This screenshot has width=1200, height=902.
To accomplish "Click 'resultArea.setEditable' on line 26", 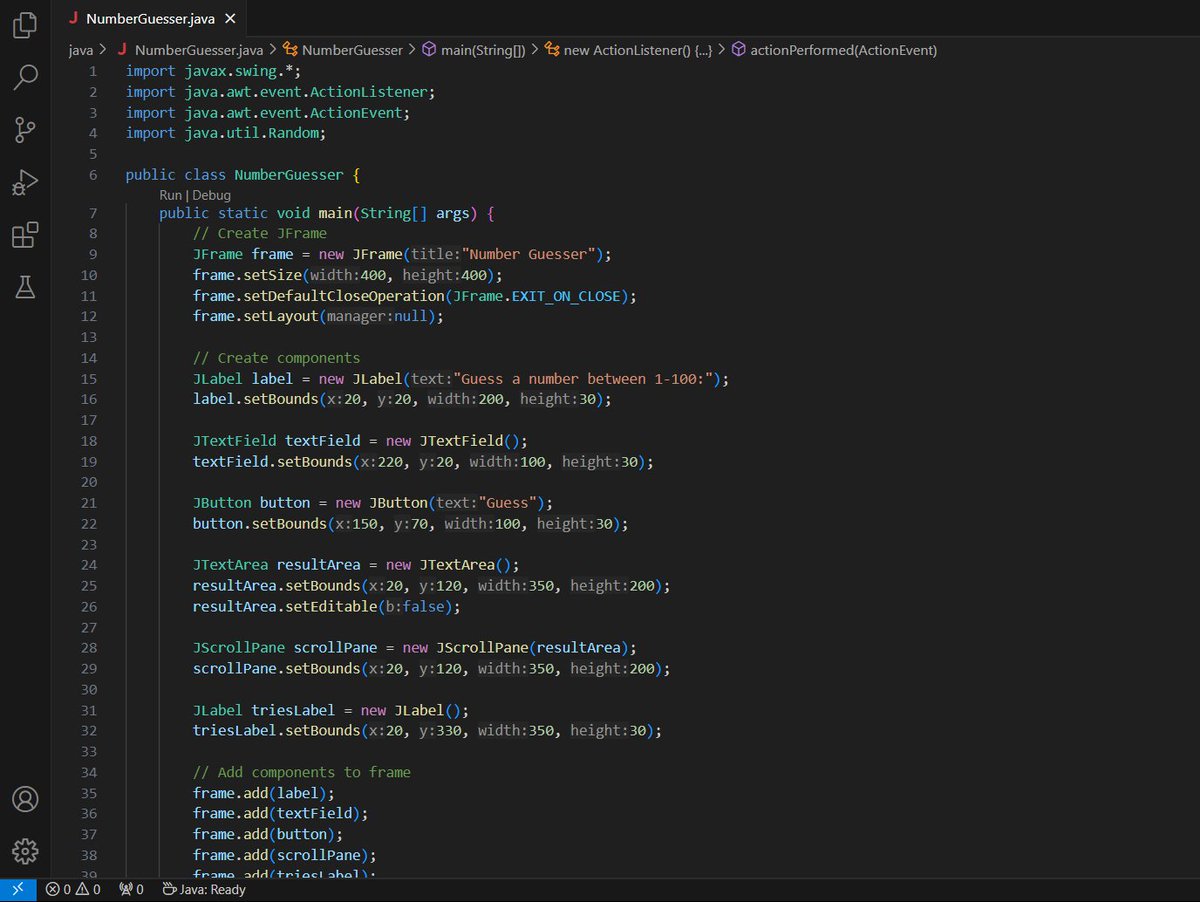I will point(285,607).
